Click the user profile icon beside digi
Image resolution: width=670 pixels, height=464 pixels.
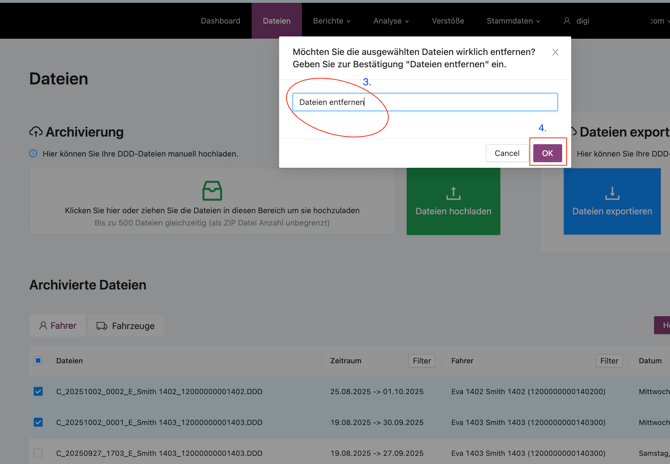pos(567,20)
